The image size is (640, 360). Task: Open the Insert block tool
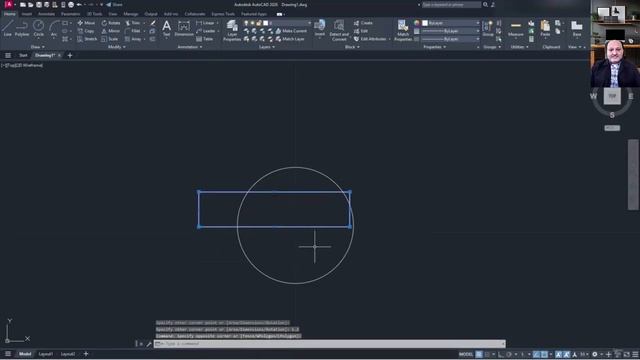[320, 29]
